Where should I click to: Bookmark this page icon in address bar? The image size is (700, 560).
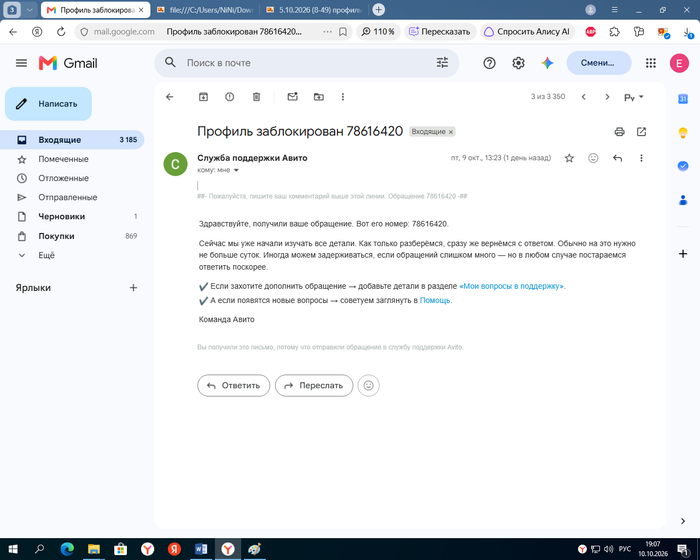(343, 32)
